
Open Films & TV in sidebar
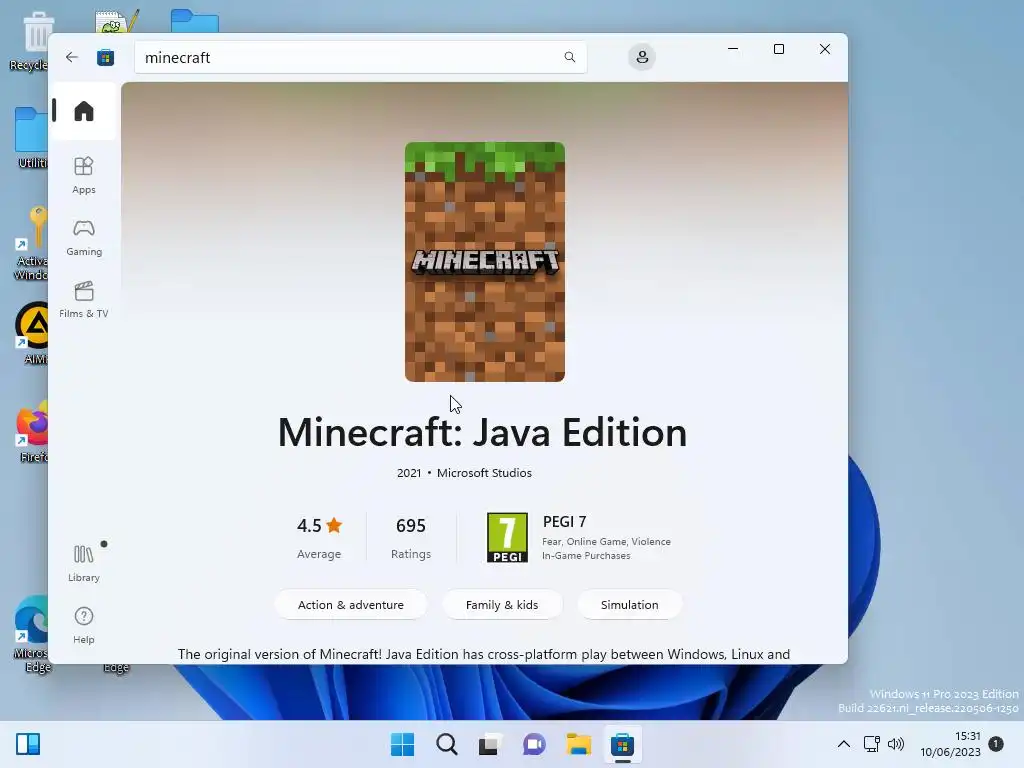point(84,299)
